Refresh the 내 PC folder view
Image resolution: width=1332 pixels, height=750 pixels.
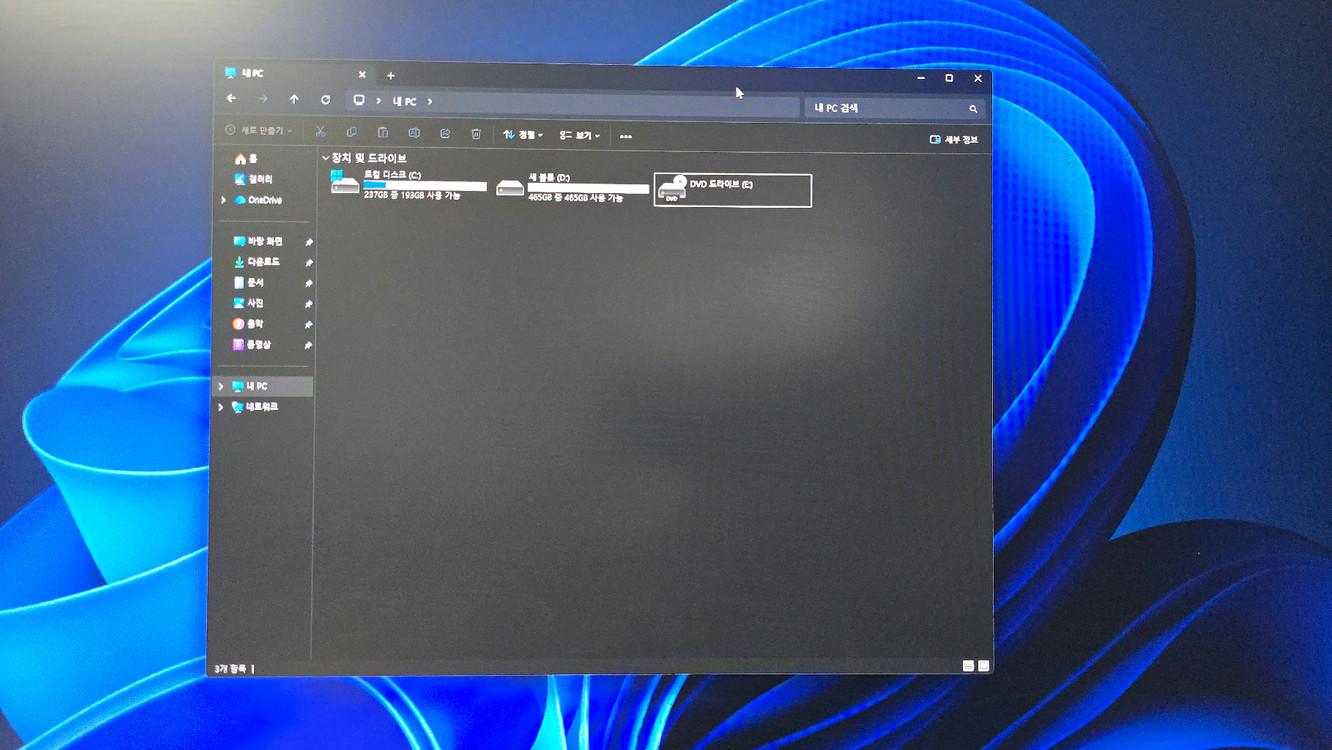coord(325,100)
